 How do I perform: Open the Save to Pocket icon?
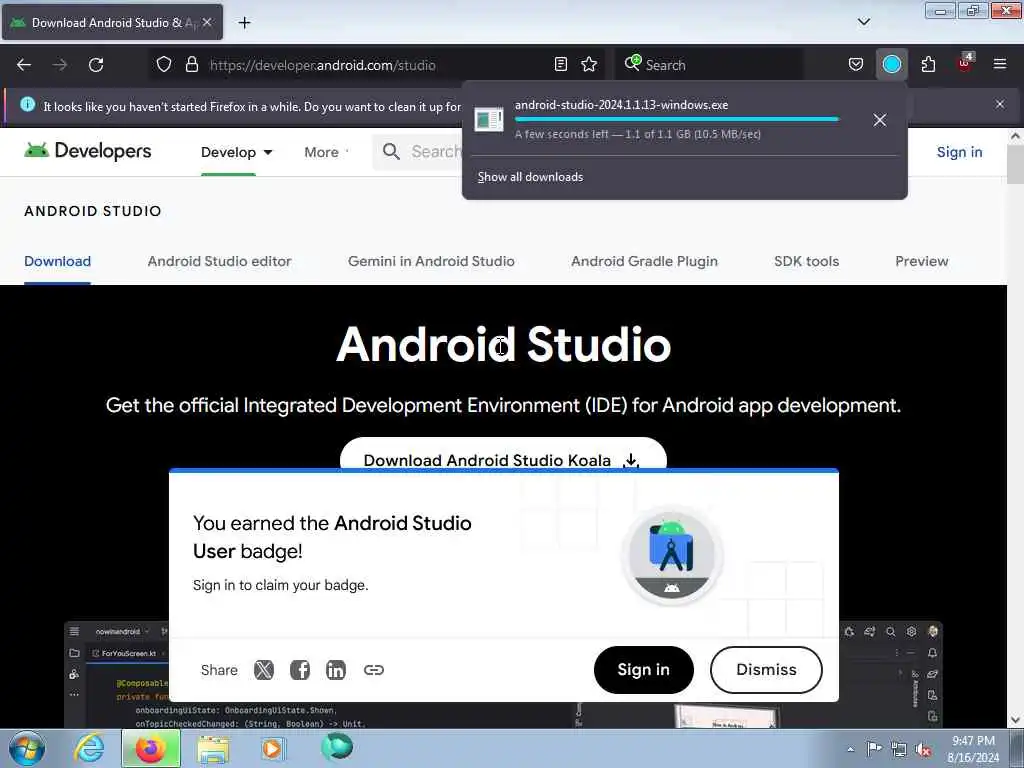pos(856,65)
